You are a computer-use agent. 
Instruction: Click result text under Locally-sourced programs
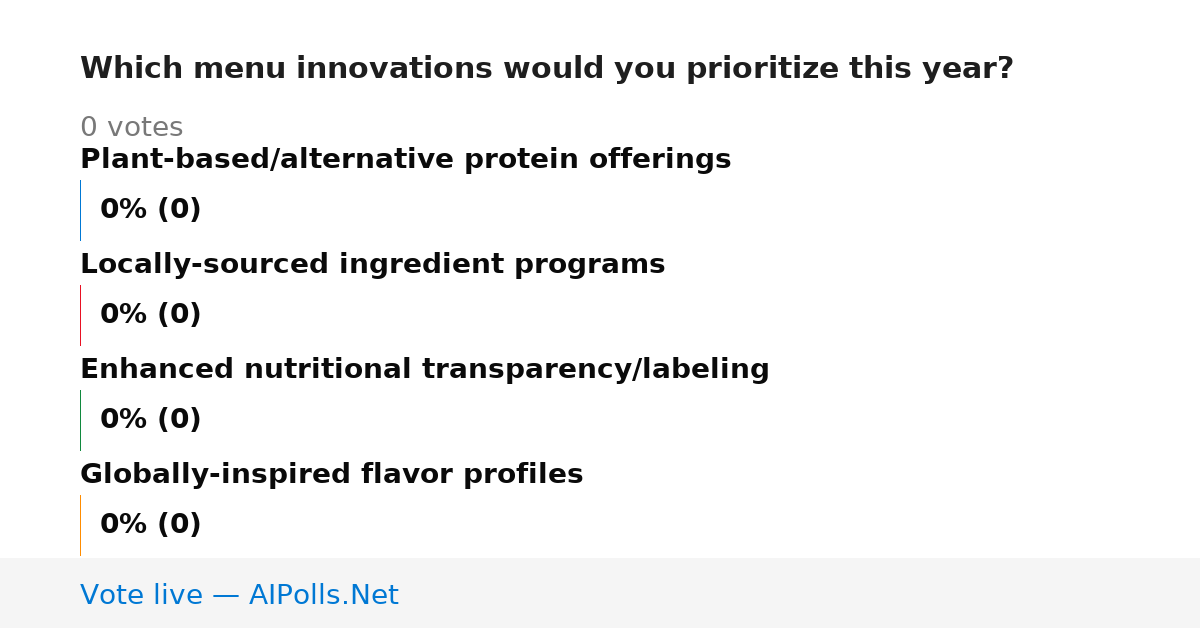coord(150,315)
